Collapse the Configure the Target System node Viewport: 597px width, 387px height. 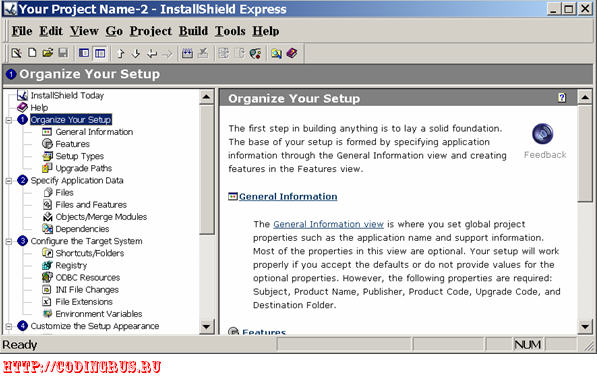(x=9, y=241)
